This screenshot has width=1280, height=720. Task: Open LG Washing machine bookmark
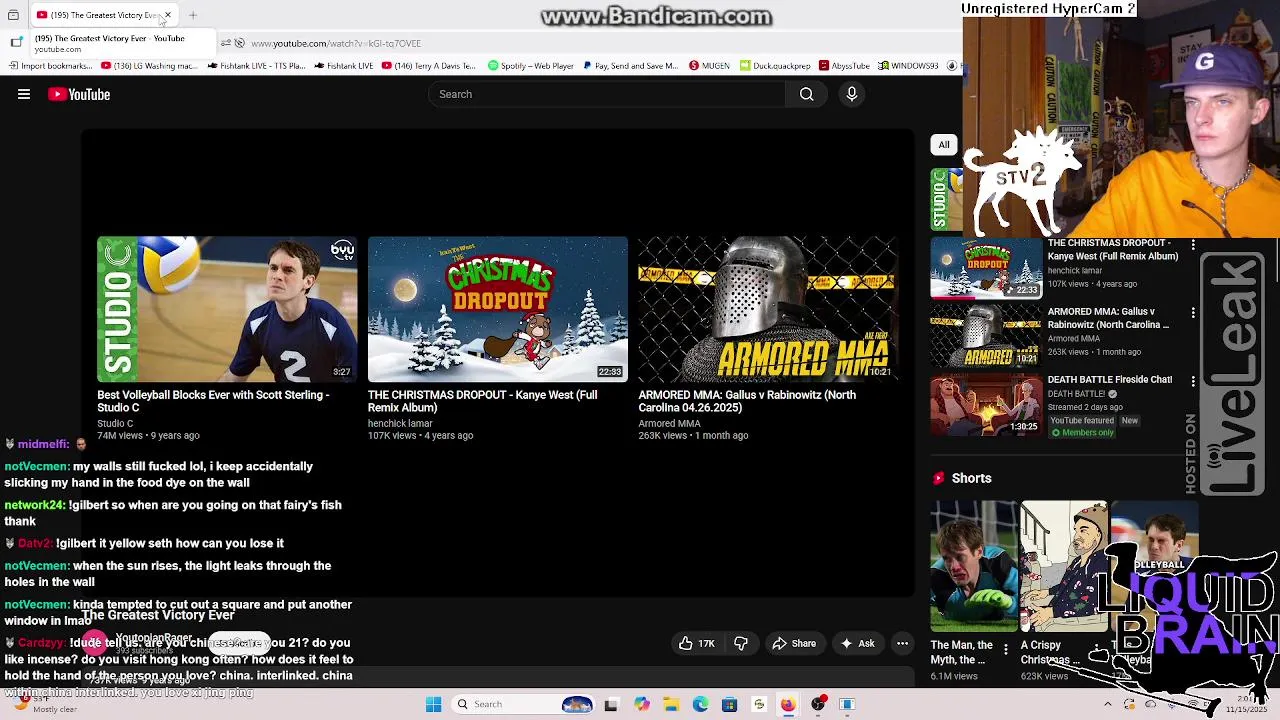tap(150, 66)
